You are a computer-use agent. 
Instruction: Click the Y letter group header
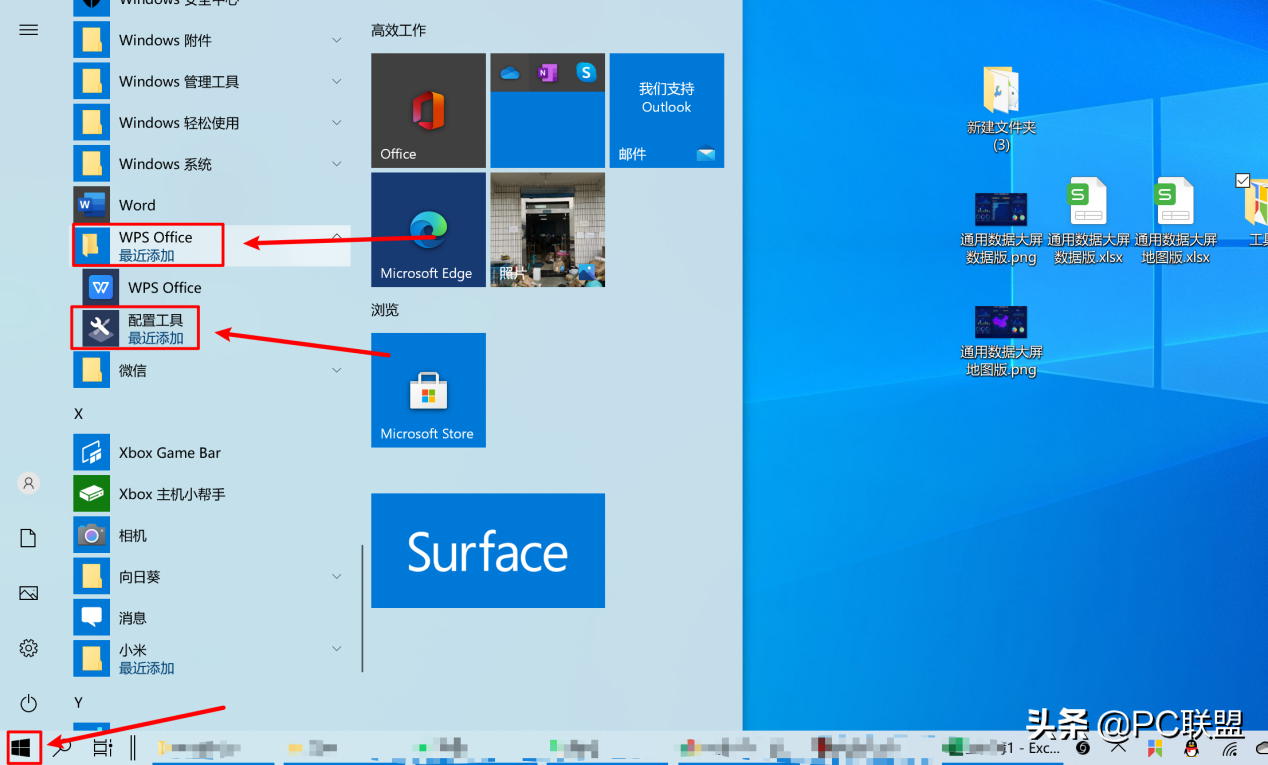[78, 702]
